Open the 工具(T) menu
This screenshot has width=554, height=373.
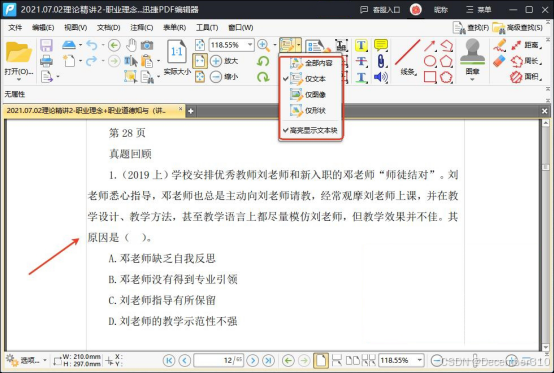(x=207, y=28)
